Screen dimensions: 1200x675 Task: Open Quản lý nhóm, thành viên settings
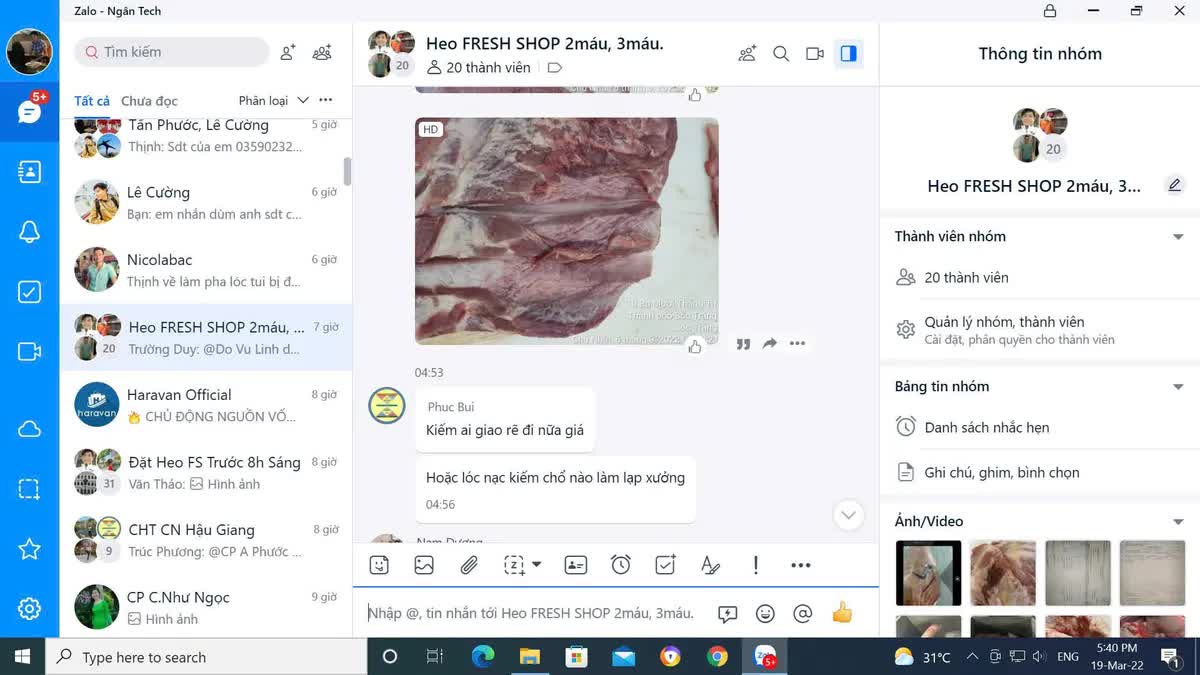pos(1004,329)
